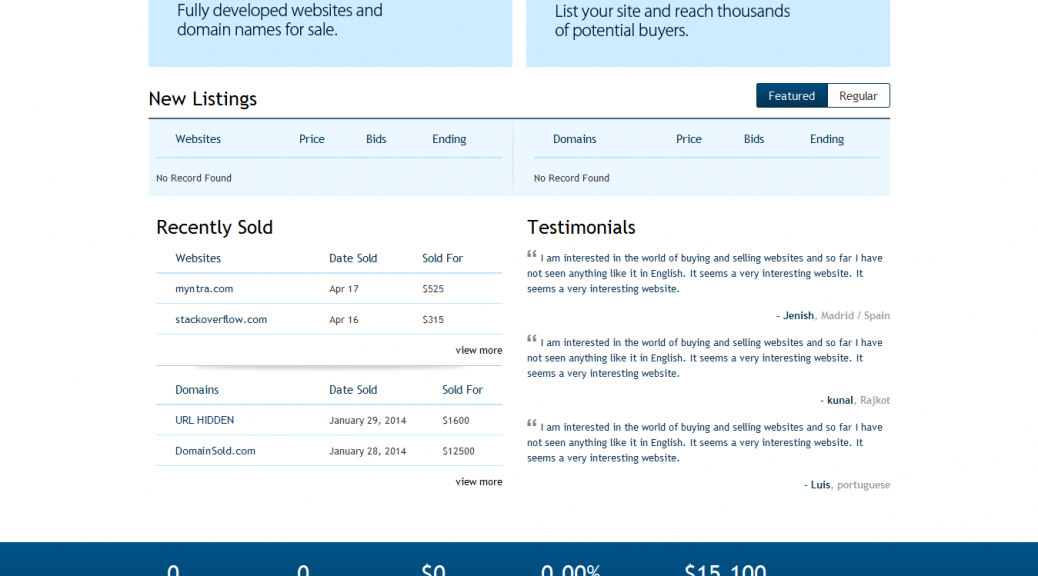
Task: Click the kunal testimonial author name
Action: pyautogui.click(x=840, y=401)
